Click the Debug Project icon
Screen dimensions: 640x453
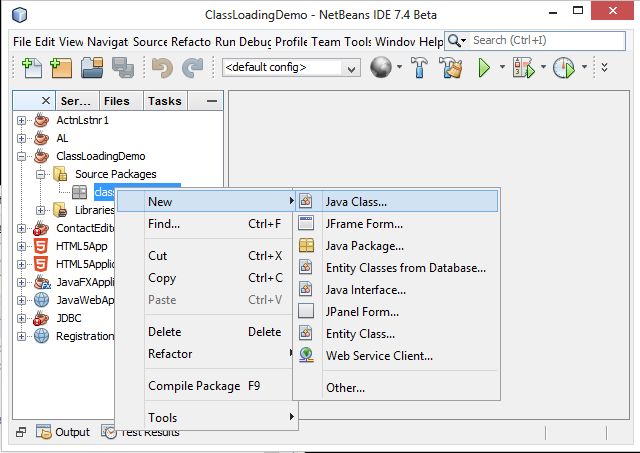[x=524, y=67]
